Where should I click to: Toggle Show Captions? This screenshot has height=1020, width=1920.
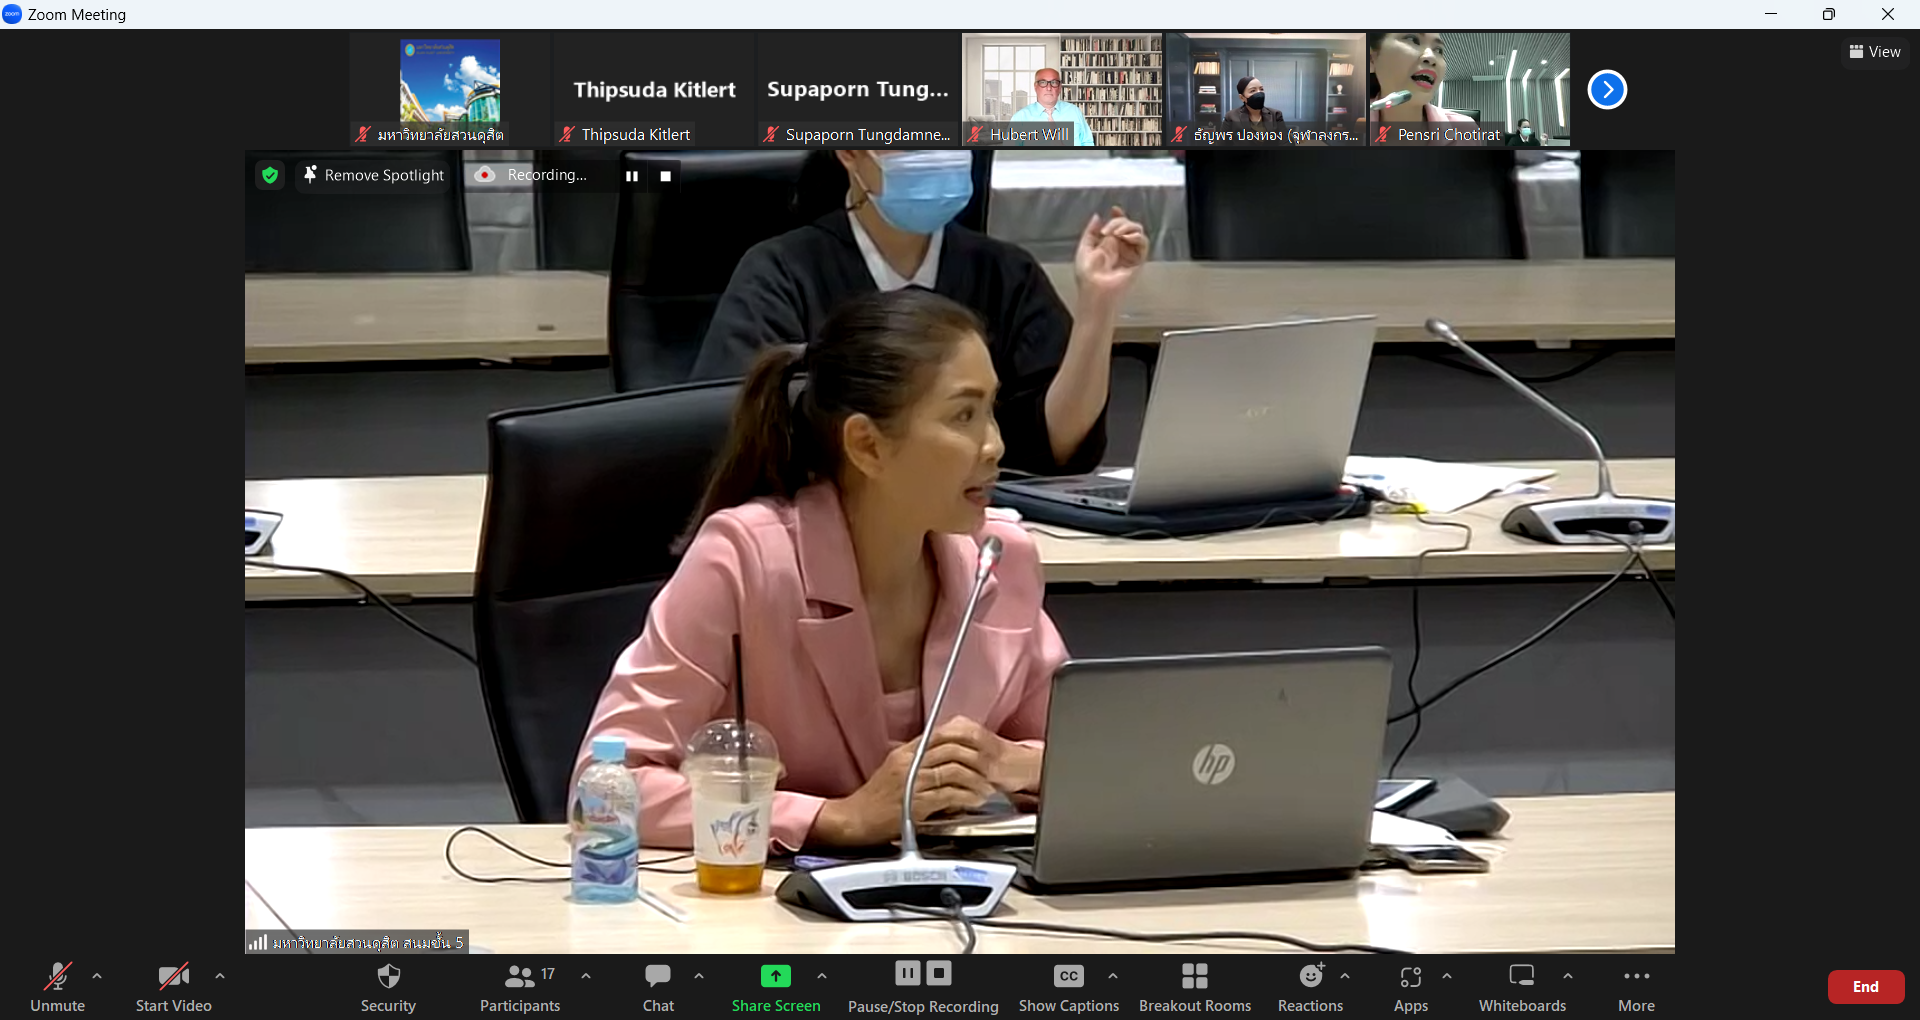(1068, 977)
